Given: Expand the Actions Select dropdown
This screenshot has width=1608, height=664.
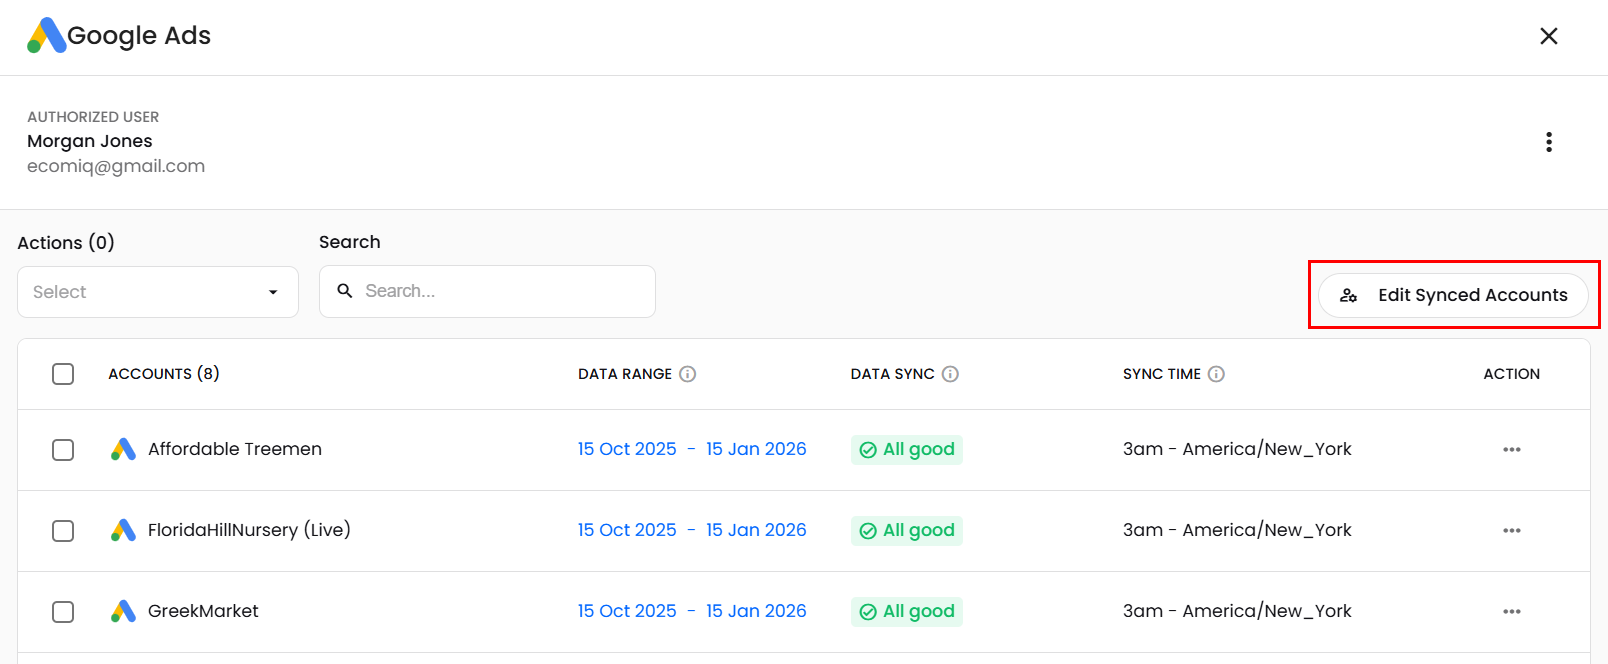Looking at the screenshot, I should 158,292.
